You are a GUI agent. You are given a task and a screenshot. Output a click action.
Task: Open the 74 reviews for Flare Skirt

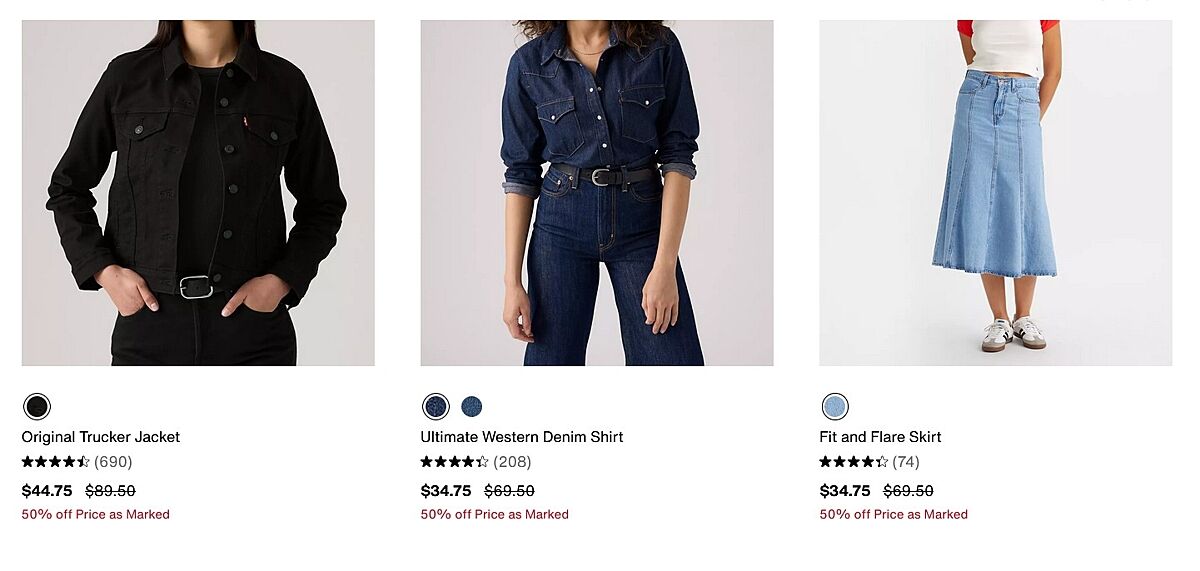pyautogui.click(x=906, y=462)
